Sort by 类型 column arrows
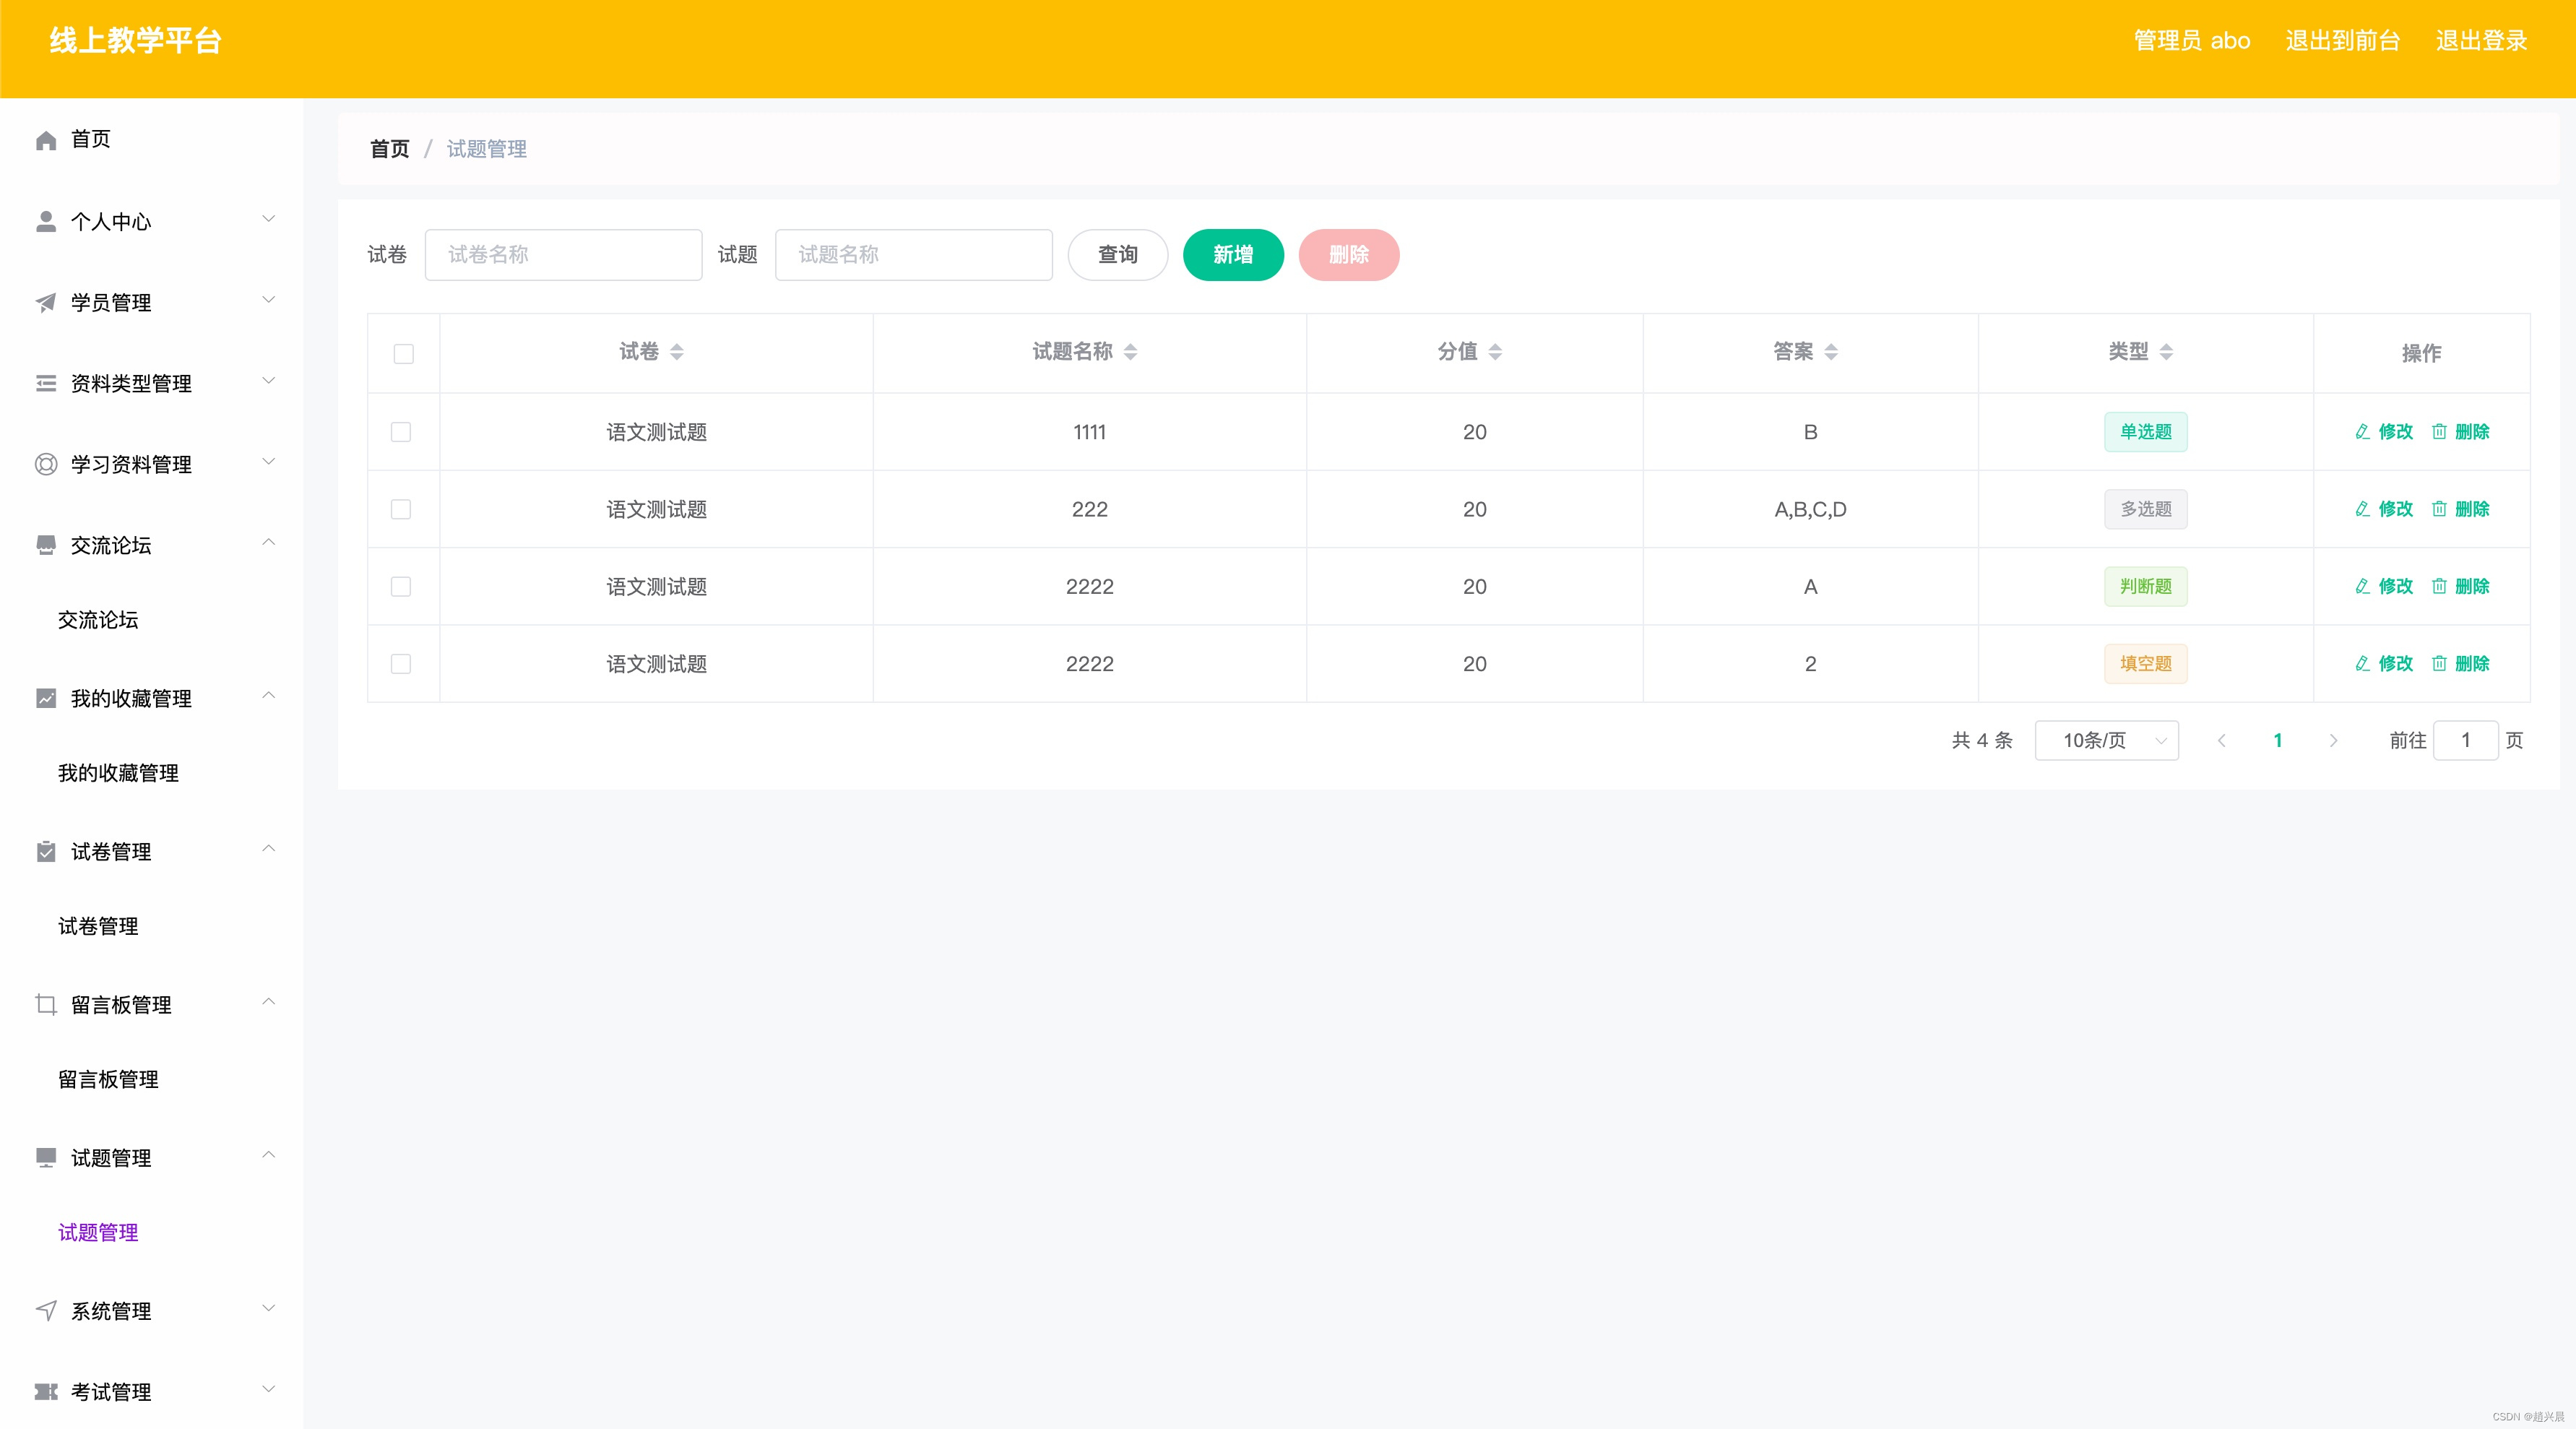Image resolution: width=2576 pixels, height=1429 pixels. (x=2166, y=352)
